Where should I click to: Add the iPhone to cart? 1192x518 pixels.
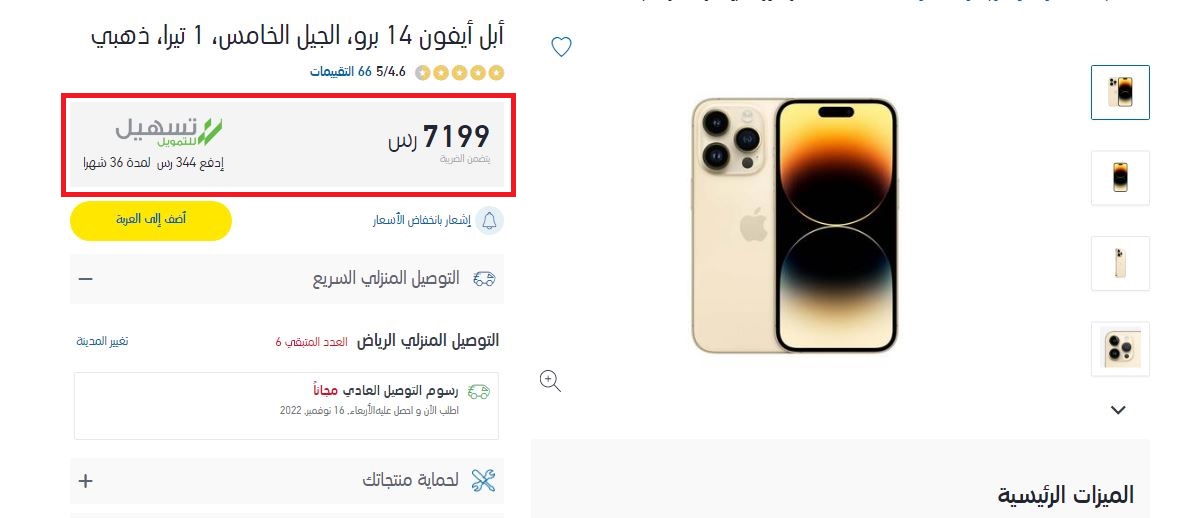[x=151, y=221]
